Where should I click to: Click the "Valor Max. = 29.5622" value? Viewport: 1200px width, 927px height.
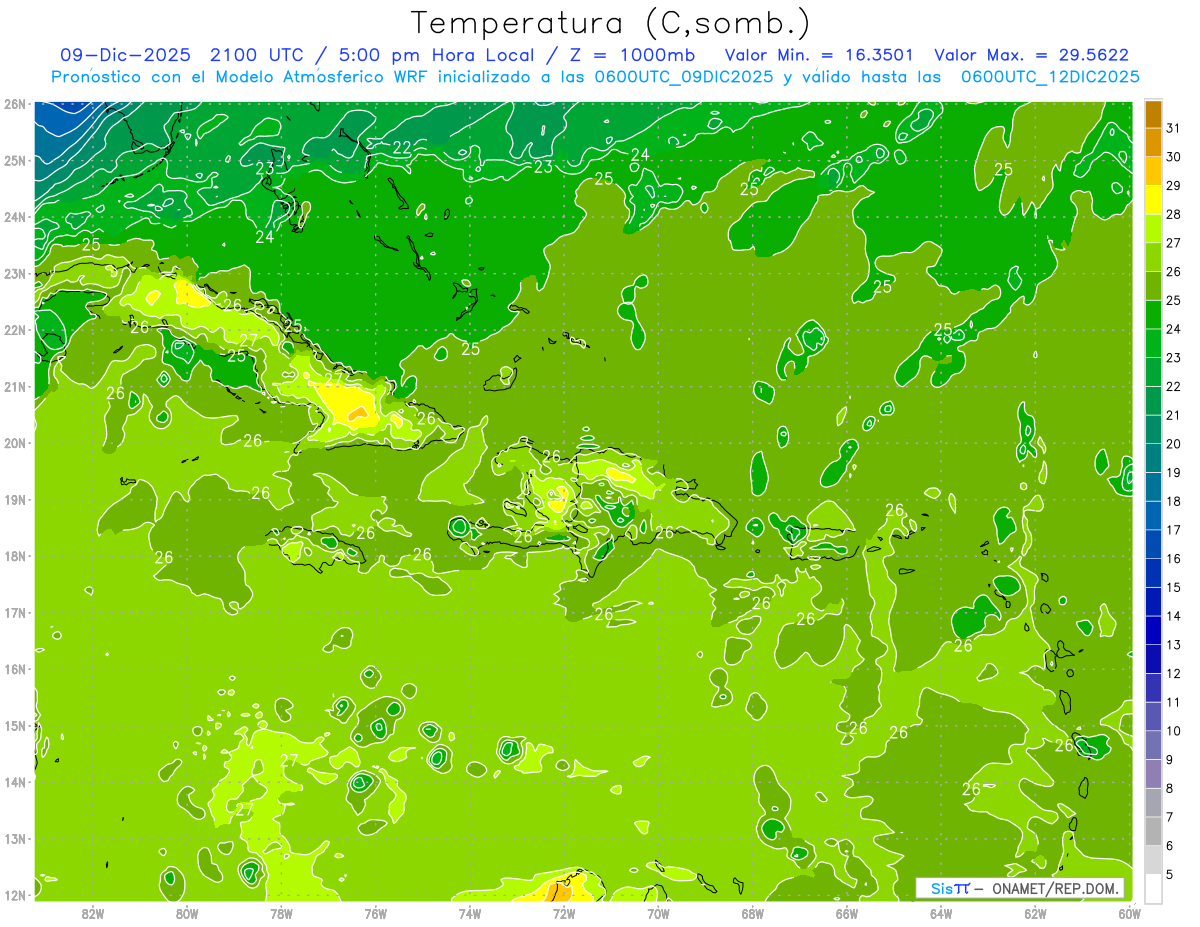coord(1031,55)
